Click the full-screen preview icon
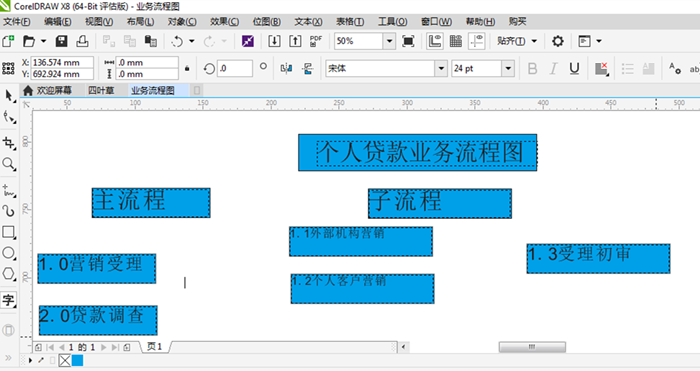The width and height of the screenshot is (700, 371). [x=408, y=42]
